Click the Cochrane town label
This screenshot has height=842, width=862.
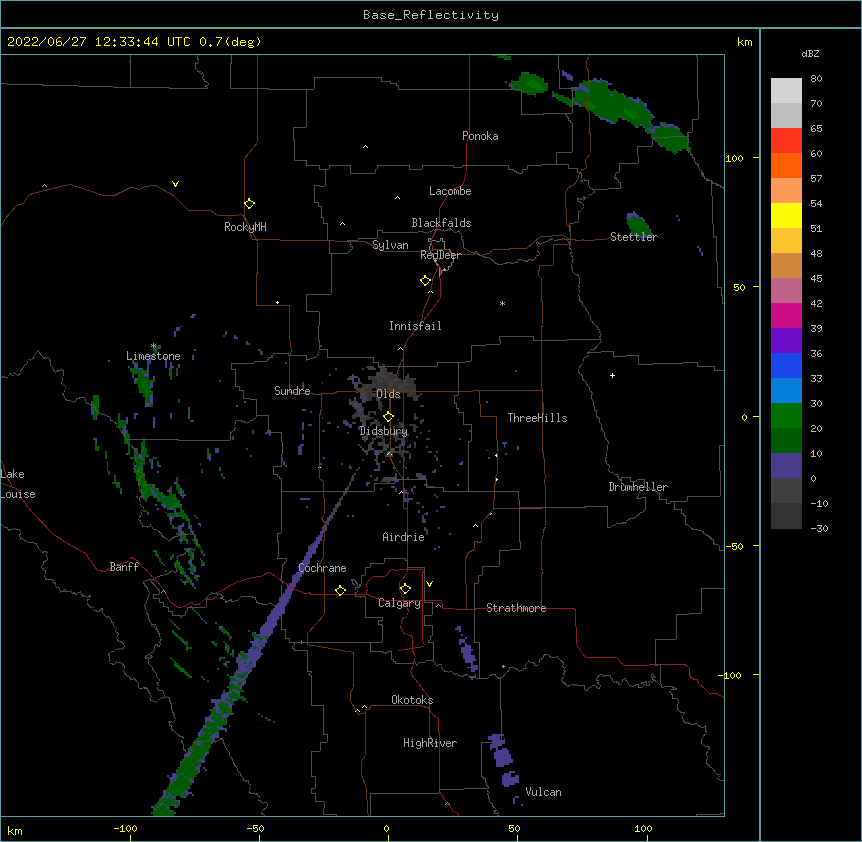[322, 568]
